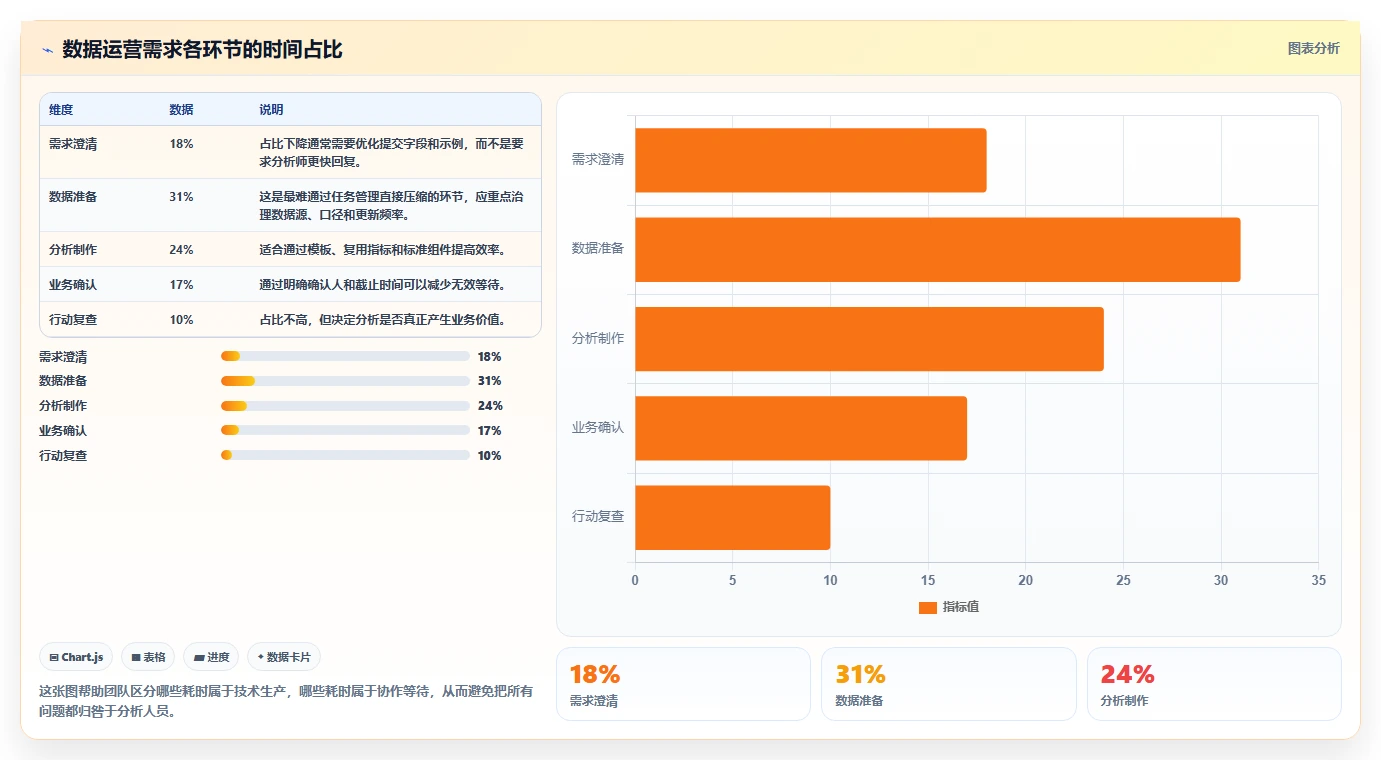This screenshot has width=1381, height=760.
Task: Open the 18% 需求澄清 data card
Action: pos(683,684)
